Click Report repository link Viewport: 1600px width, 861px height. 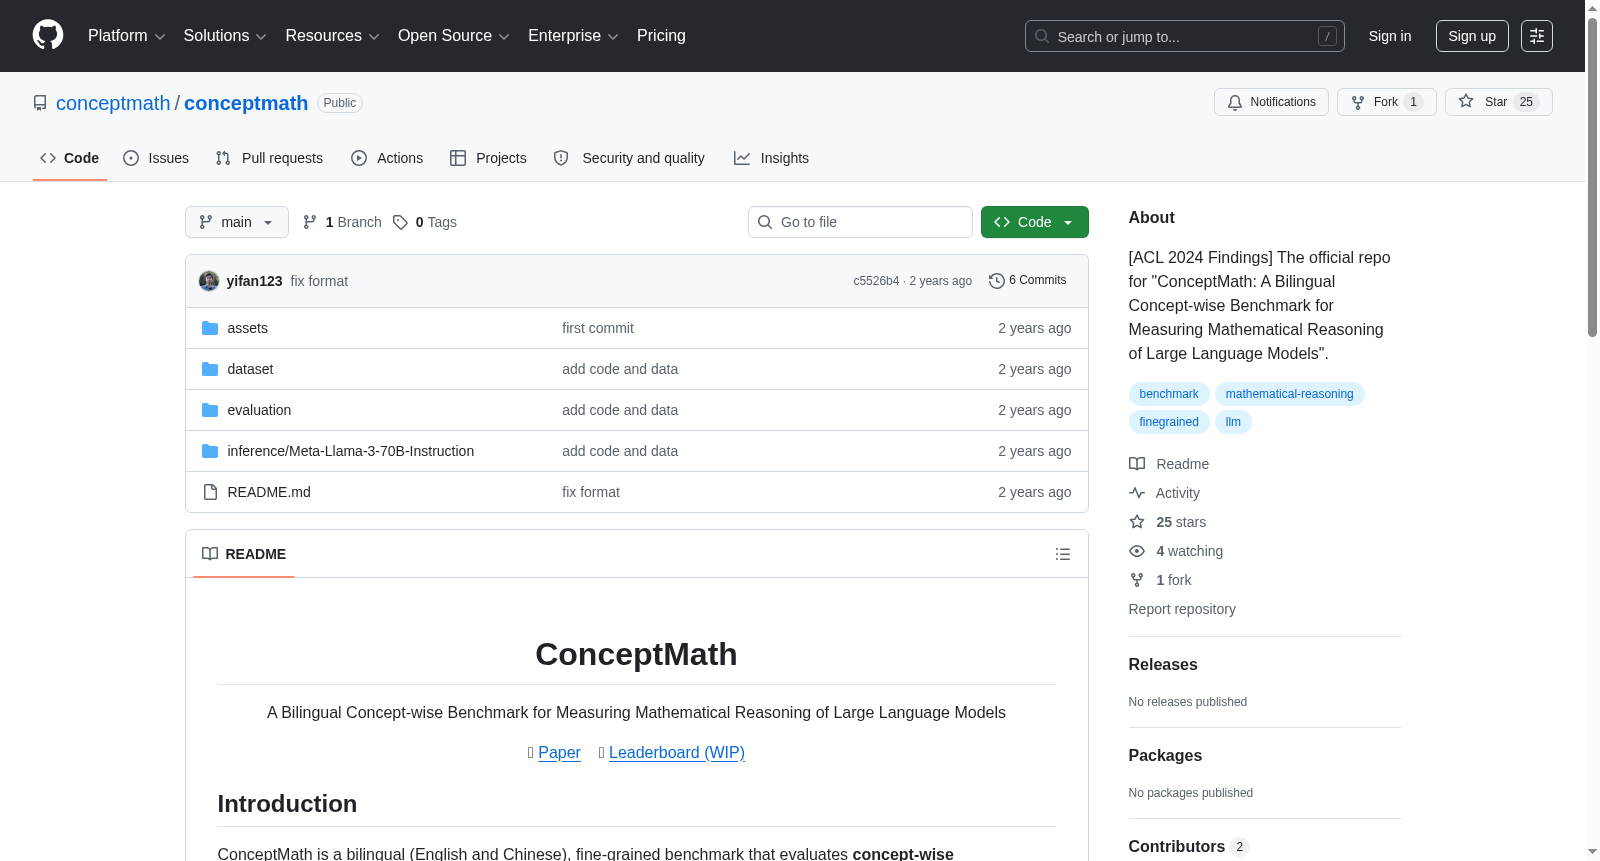tap(1182, 609)
